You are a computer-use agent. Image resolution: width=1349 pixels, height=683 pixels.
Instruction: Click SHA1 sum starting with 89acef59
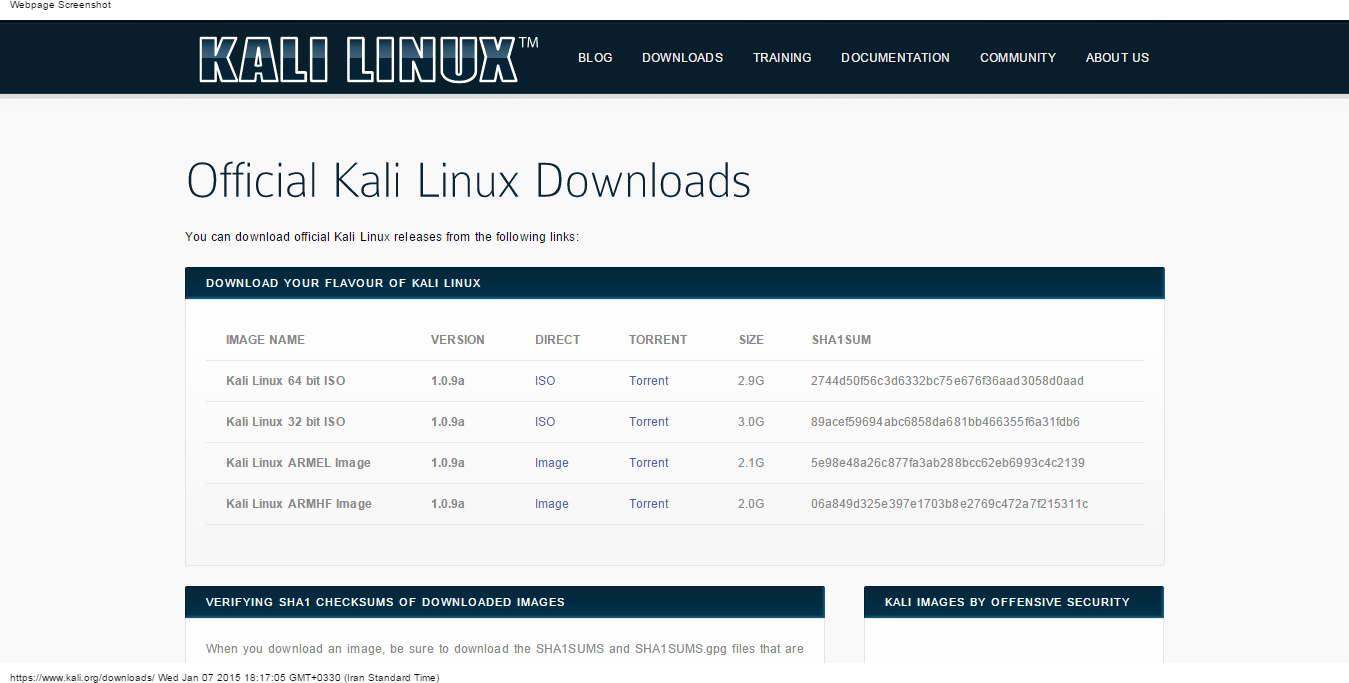pos(945,422)
